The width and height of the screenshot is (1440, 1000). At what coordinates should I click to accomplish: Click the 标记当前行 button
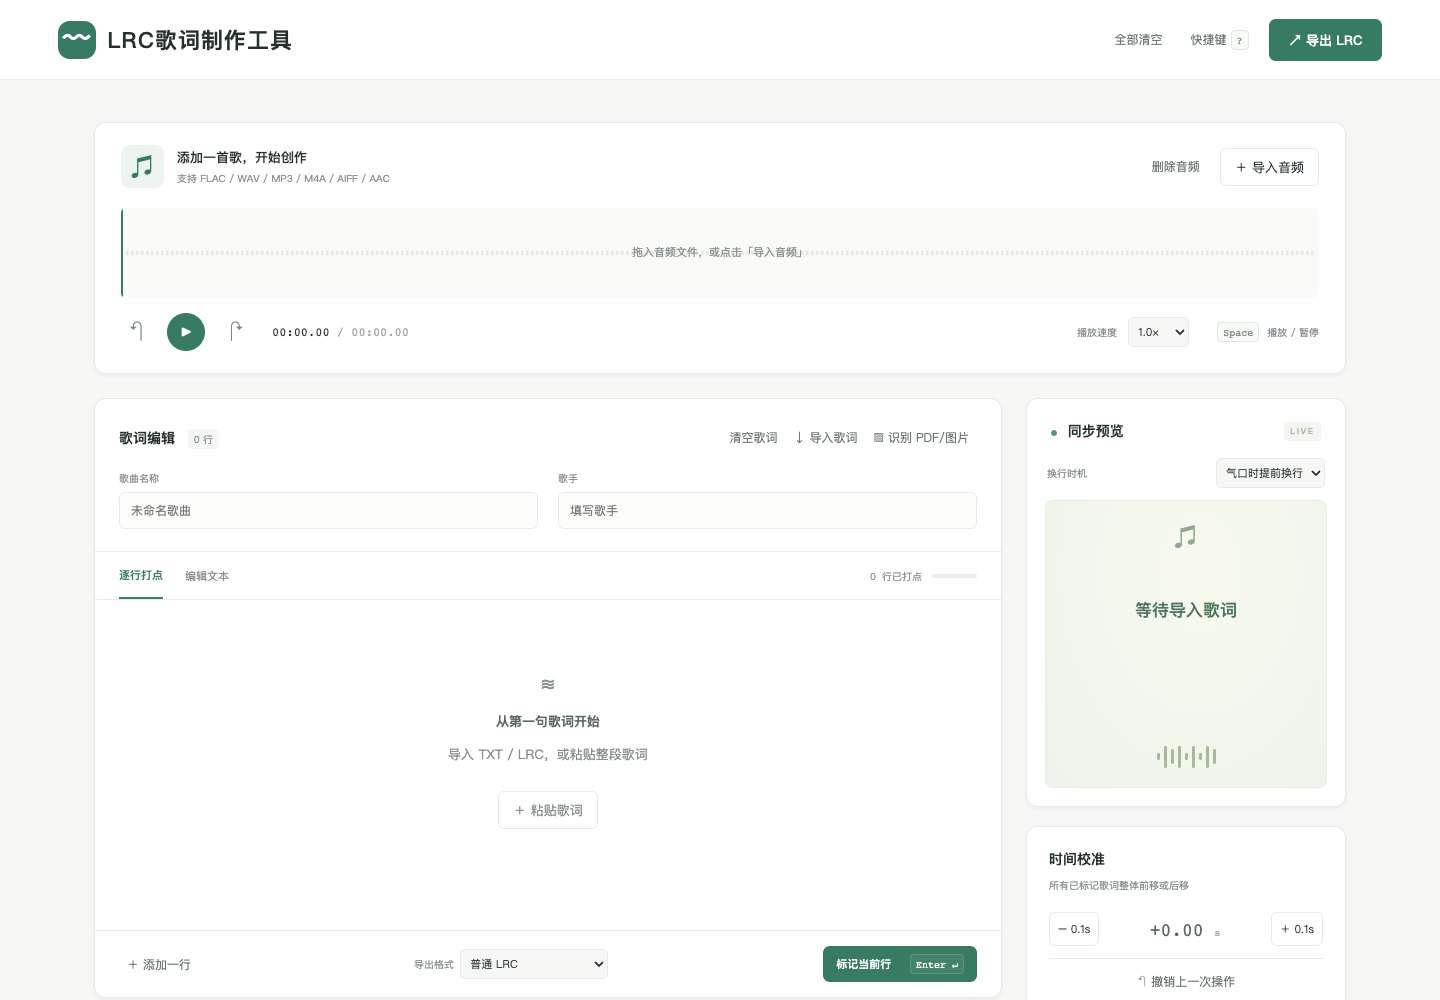coord(900,964)
